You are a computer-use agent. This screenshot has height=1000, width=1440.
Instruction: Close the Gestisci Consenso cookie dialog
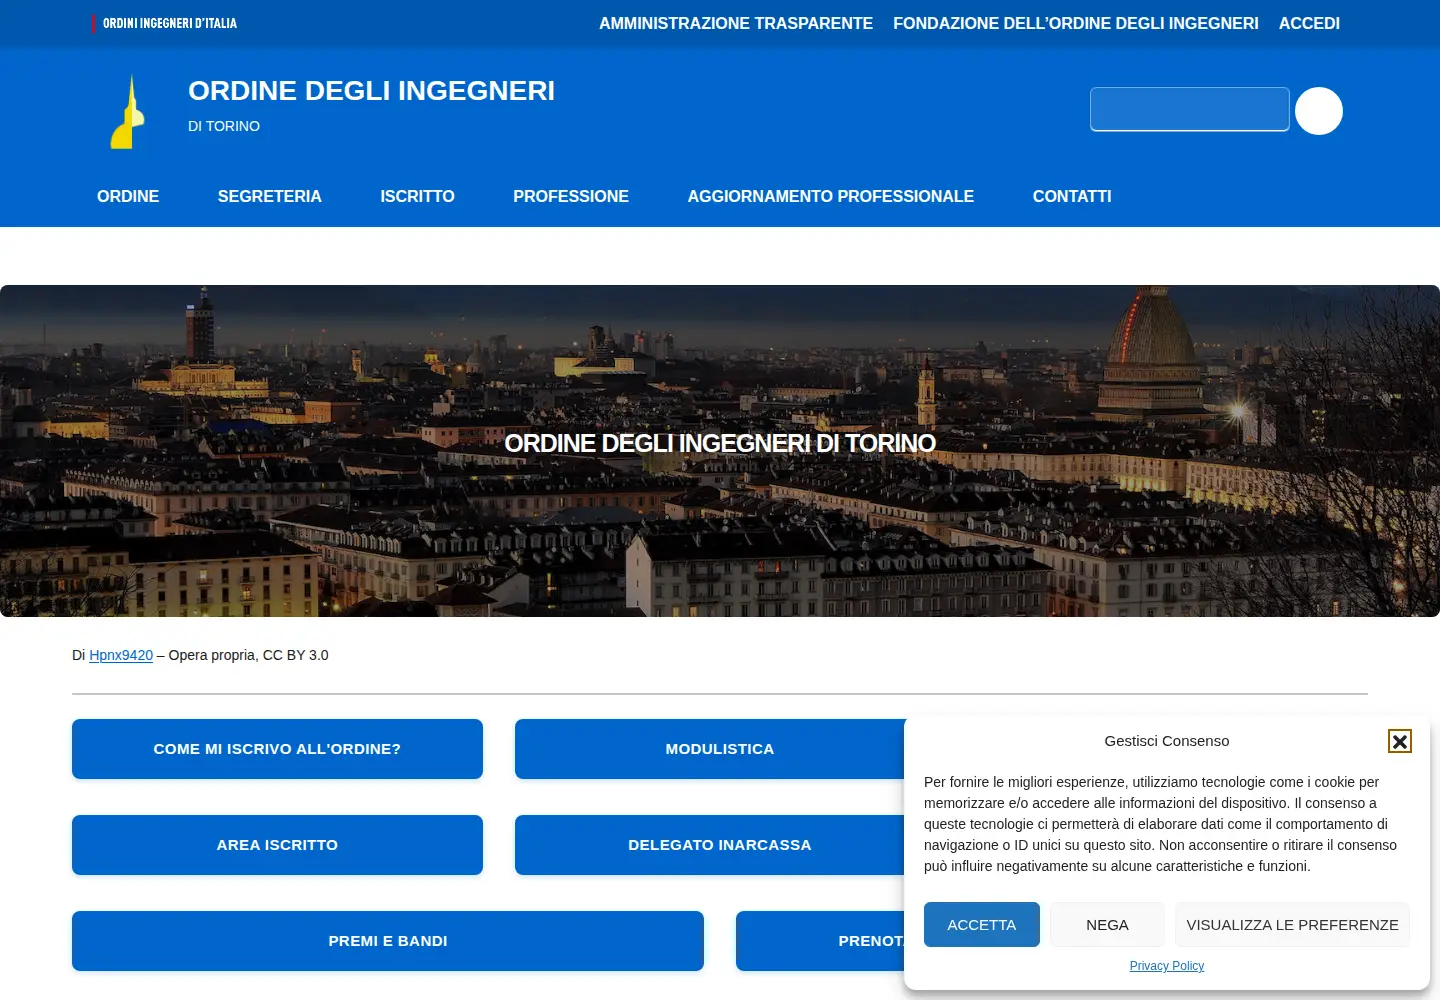point(1400,741)
